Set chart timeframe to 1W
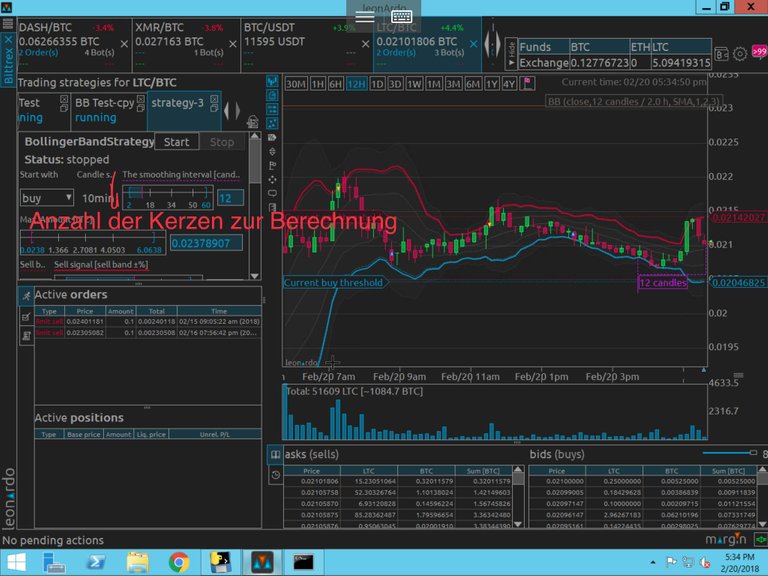 [x=414, y=84]
